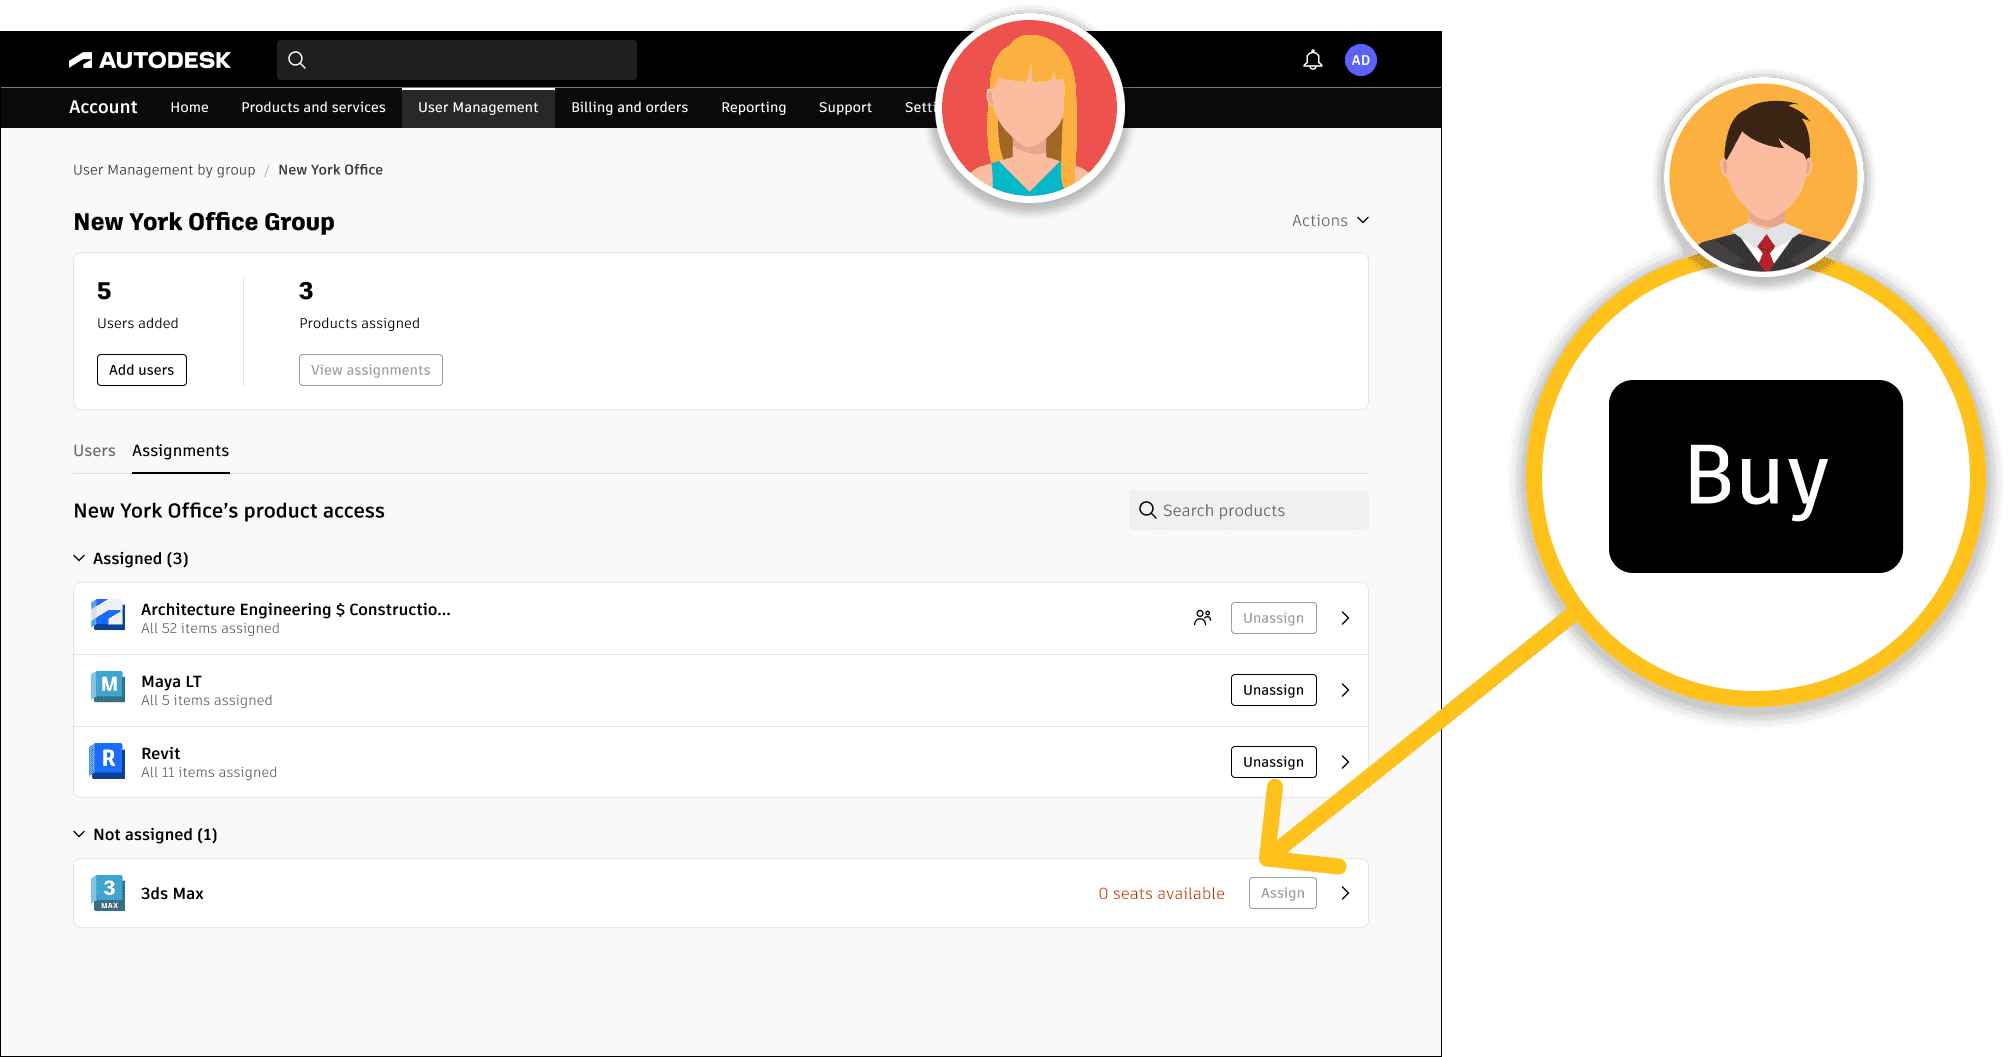The height and width of the screenshot is (1057, 2010).
Task: Unassign Maya LT from the group
Action: click(x=1273, y=690)
